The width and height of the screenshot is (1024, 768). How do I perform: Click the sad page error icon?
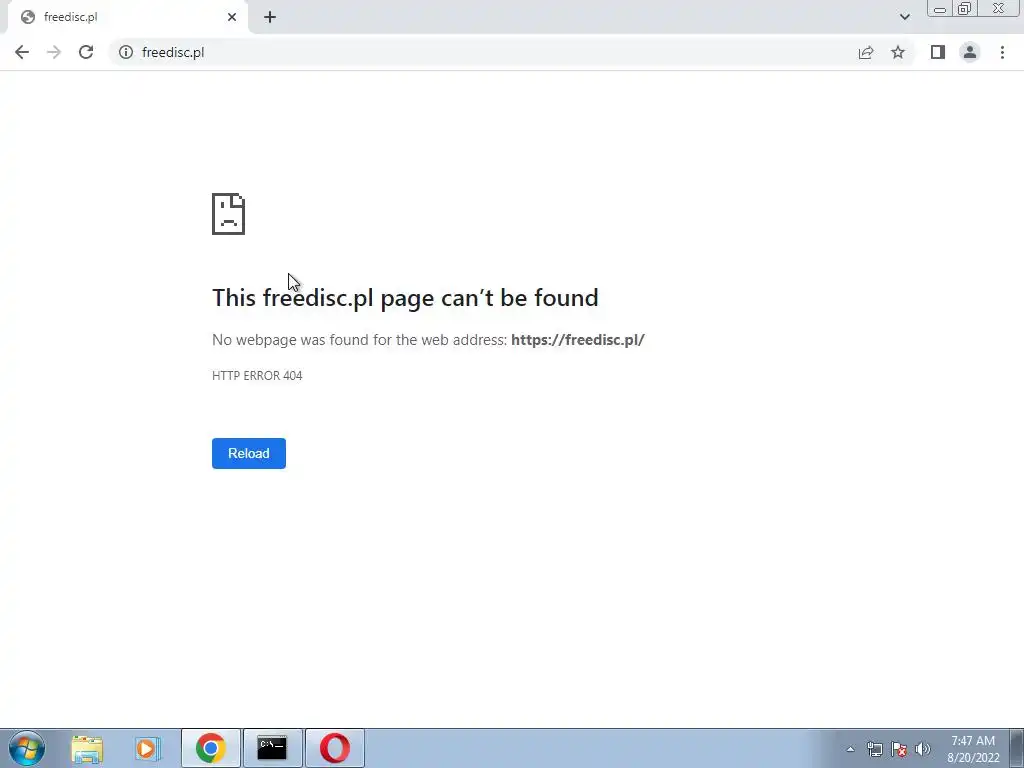point(229,214)
